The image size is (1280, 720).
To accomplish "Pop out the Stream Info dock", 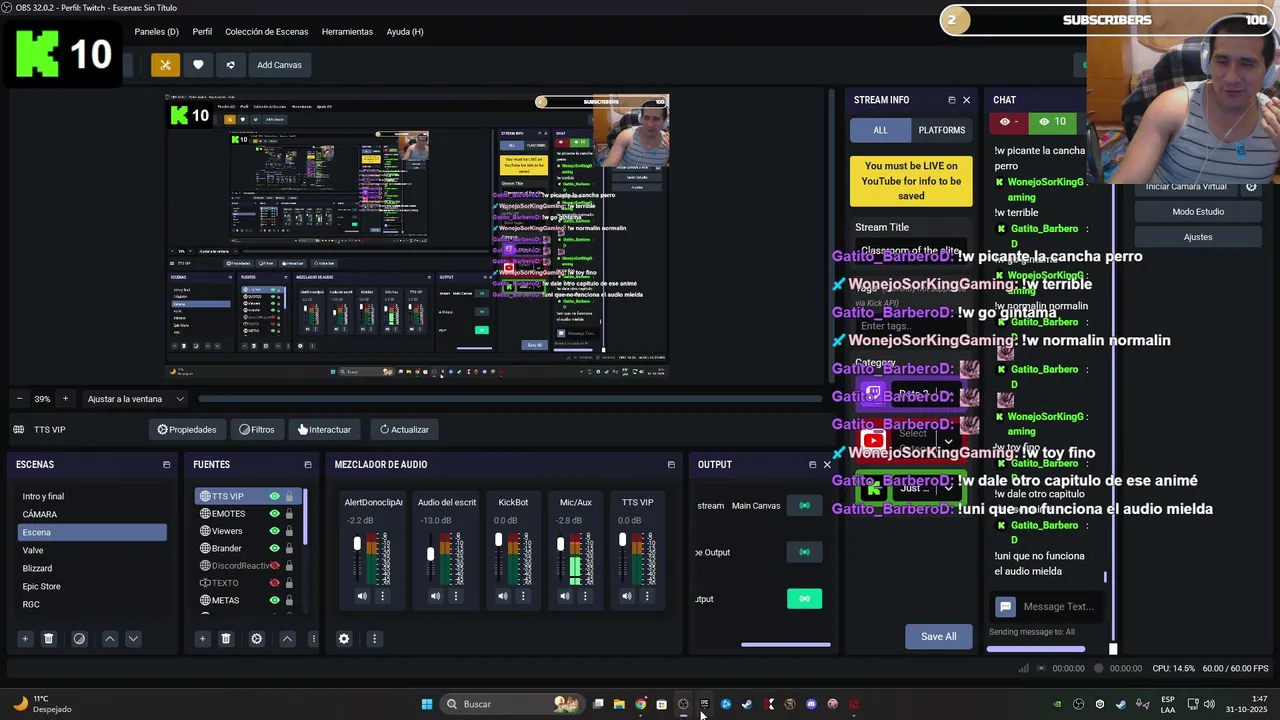I will pyautogui.click(x=951, y=100).
